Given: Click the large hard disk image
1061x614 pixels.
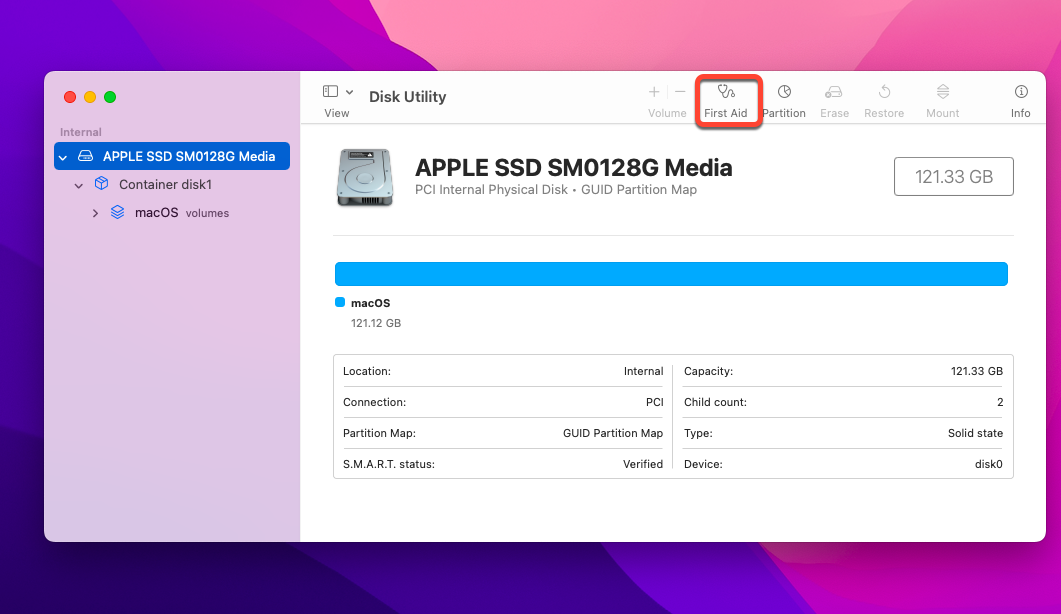Looking at the screenshot, I should [x=365, y=177].
